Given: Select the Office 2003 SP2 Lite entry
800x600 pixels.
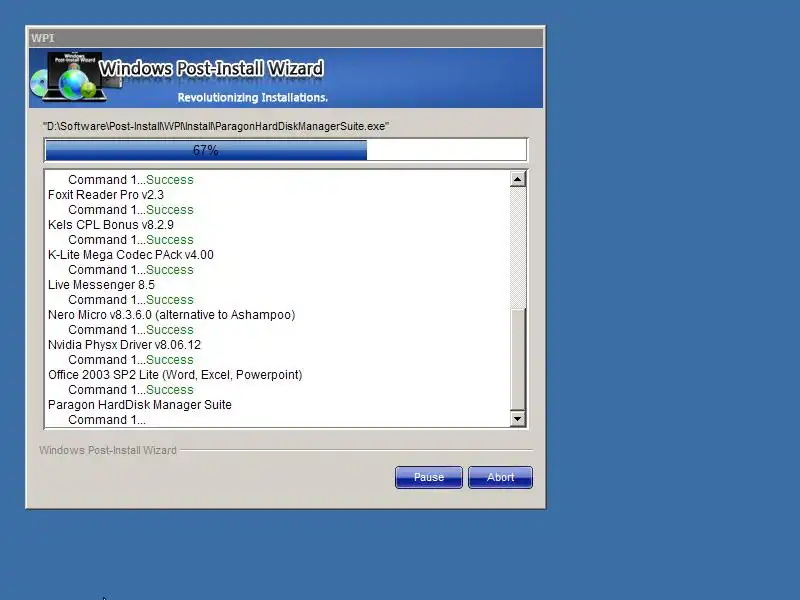Looking at the screenshot, I should [x=175, y=375].
